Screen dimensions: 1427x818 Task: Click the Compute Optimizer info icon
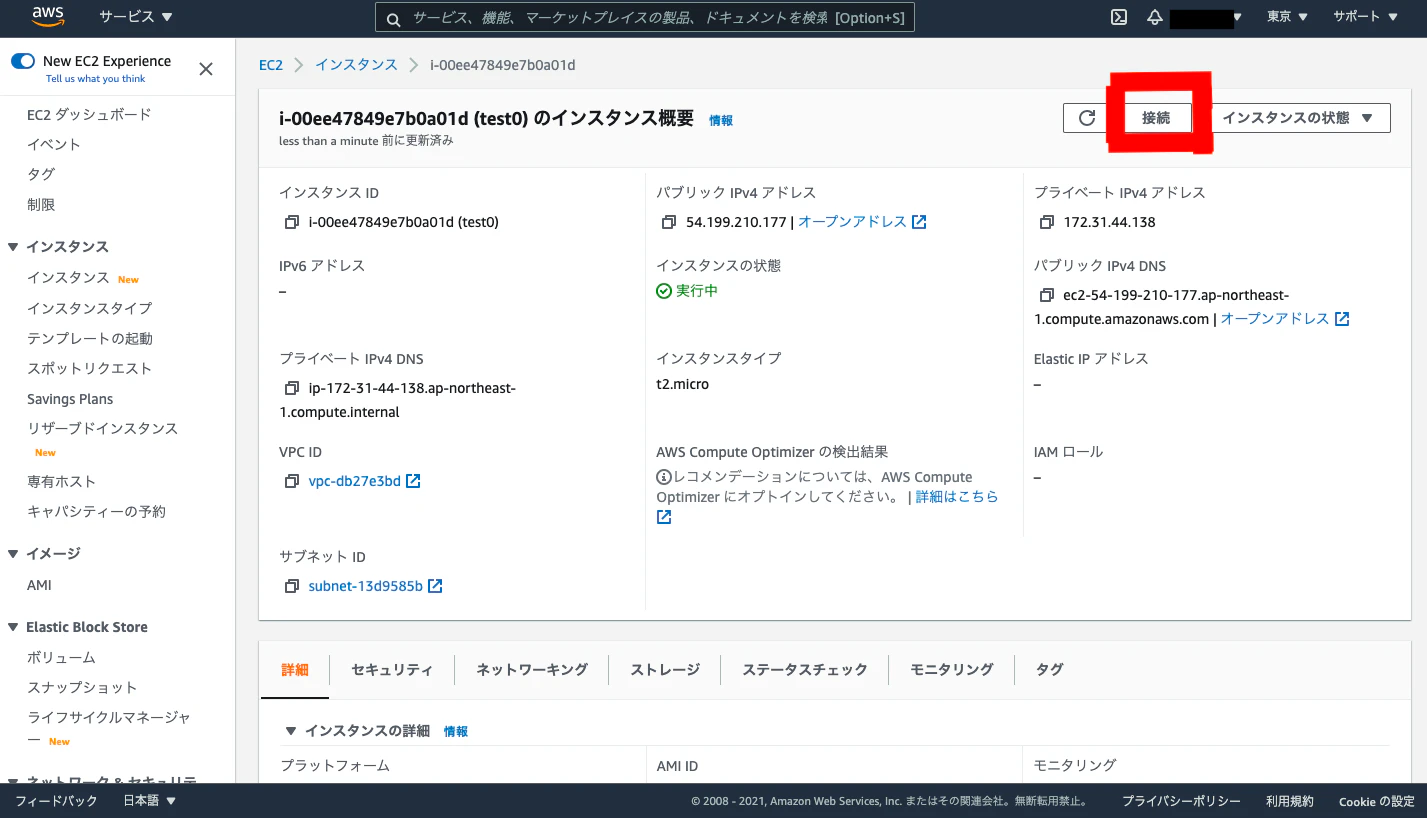(x=664, y=477)
